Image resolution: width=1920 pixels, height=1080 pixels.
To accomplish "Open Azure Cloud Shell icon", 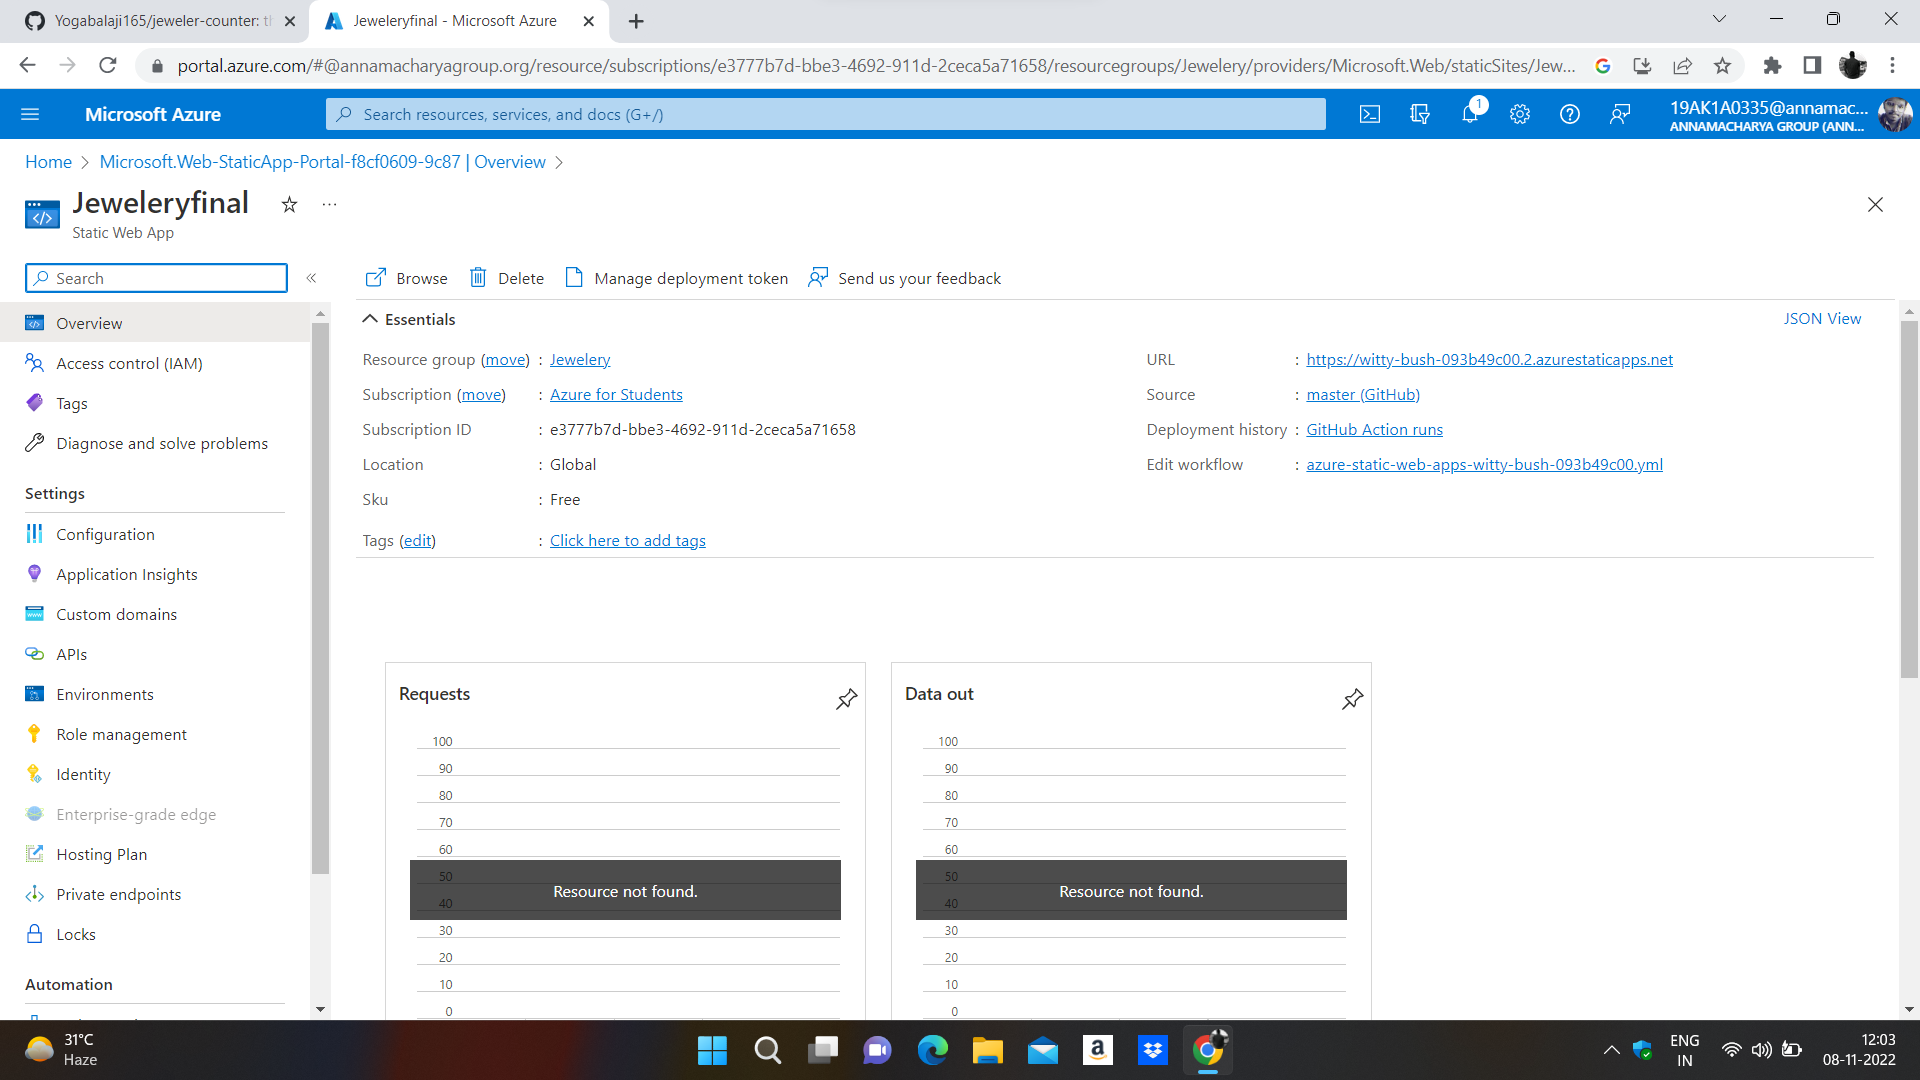I will tap(1370, 114).
